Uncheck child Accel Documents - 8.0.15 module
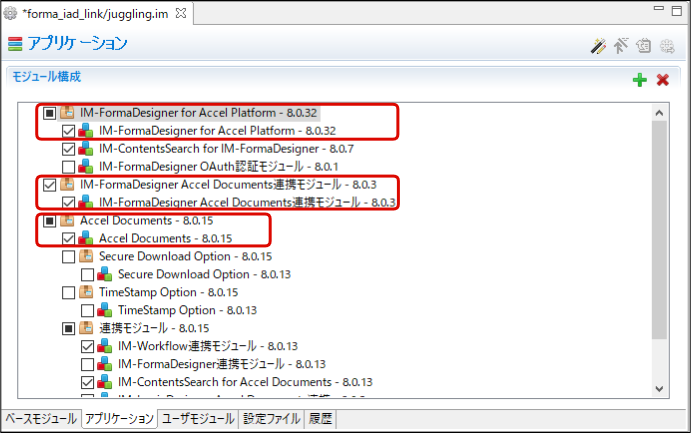 (x=68, y=239)
